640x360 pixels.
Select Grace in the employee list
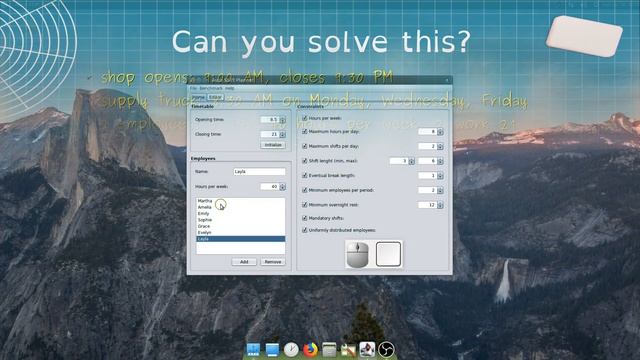pyautogui.click(x=240, y=226)
